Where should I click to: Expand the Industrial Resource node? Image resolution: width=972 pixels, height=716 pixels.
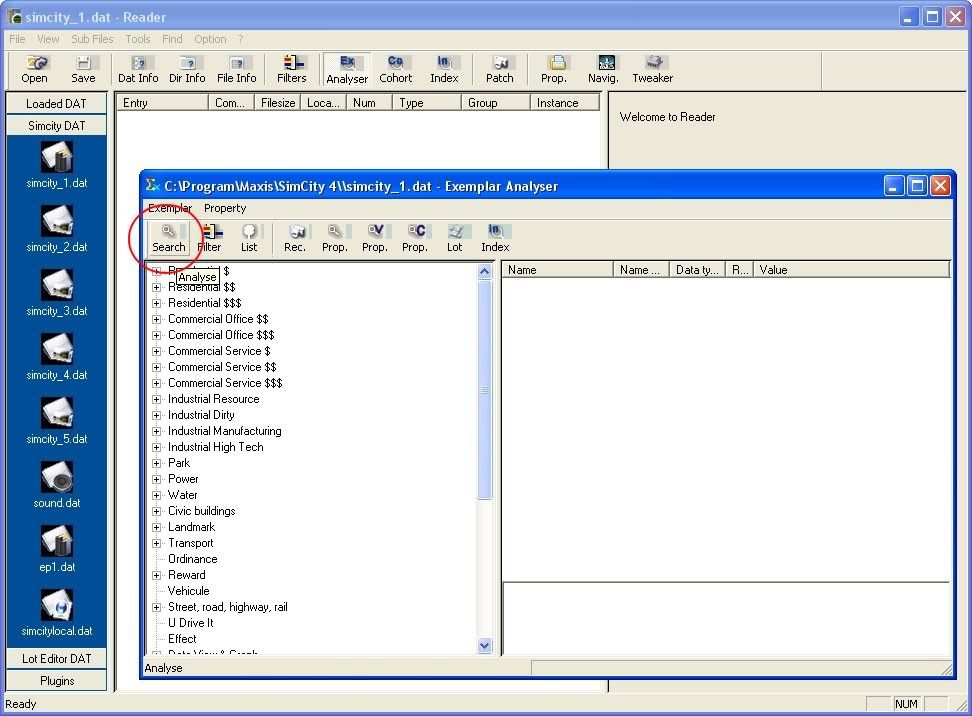point(156,399)
